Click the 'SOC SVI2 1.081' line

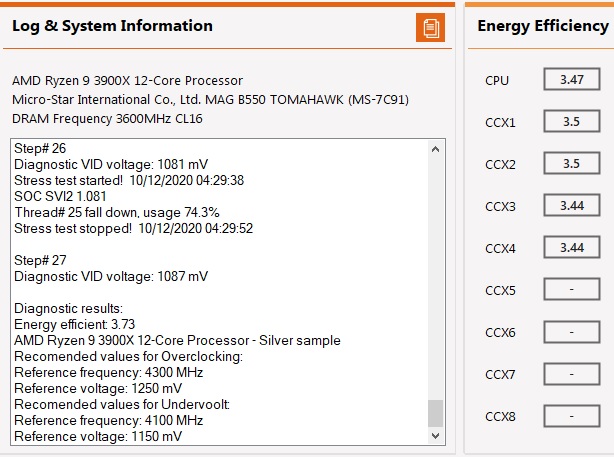pyautogui.click(x=60, y=196)
